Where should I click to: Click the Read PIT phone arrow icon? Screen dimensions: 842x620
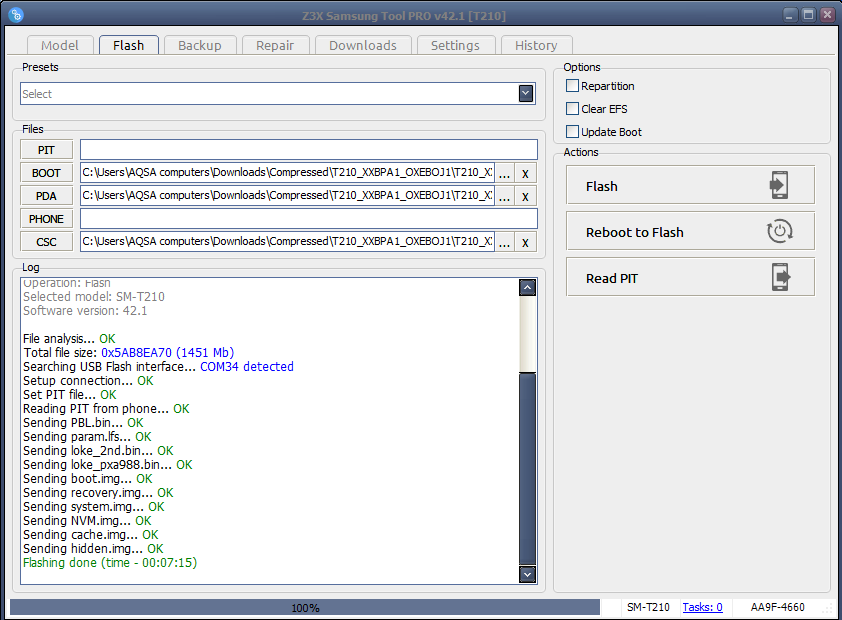point(781,278)
